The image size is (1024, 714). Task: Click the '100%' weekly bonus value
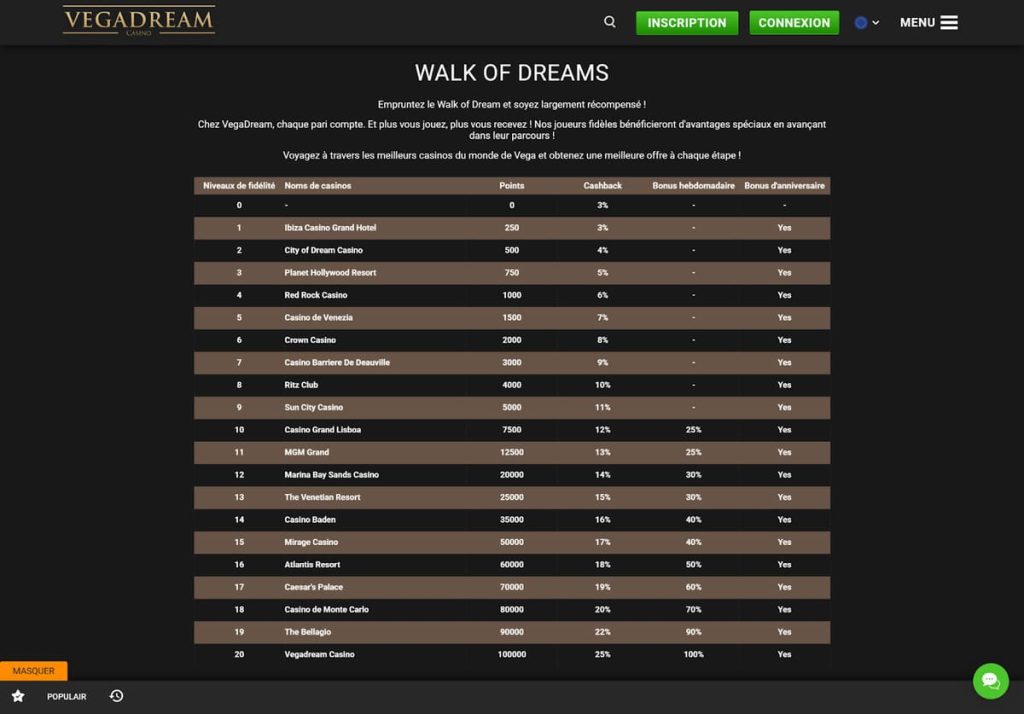[694, 655]
